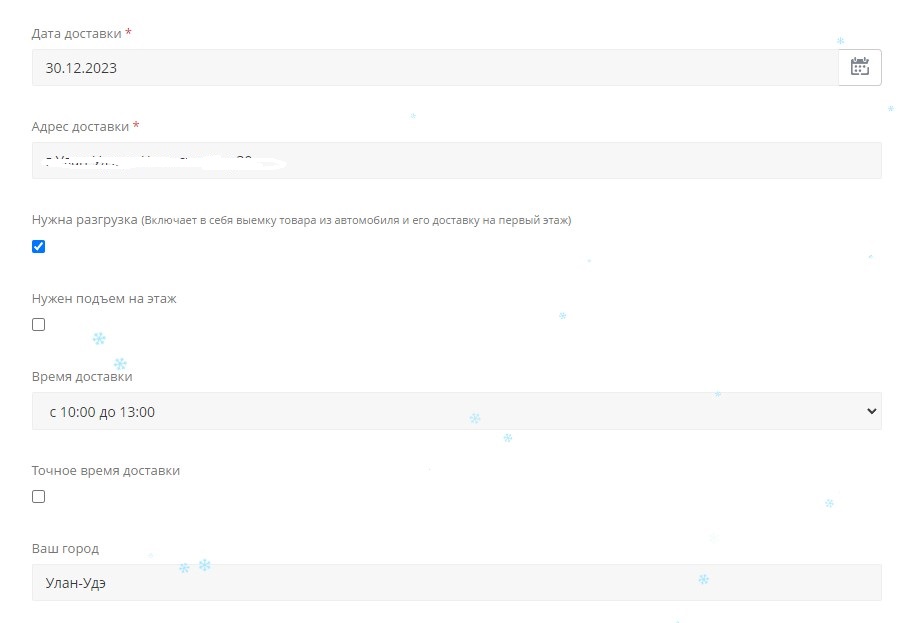Click the Нужен подъем на этаж label
This screenshot has width=897, height=623.
point(104,298)
